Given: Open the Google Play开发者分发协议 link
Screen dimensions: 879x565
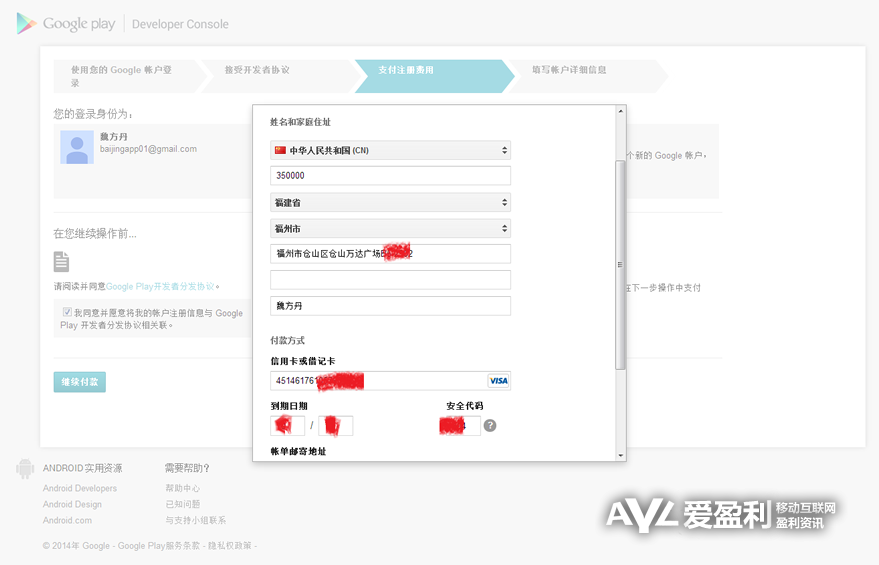Looking at the screenshot, I should pos(160,287).
